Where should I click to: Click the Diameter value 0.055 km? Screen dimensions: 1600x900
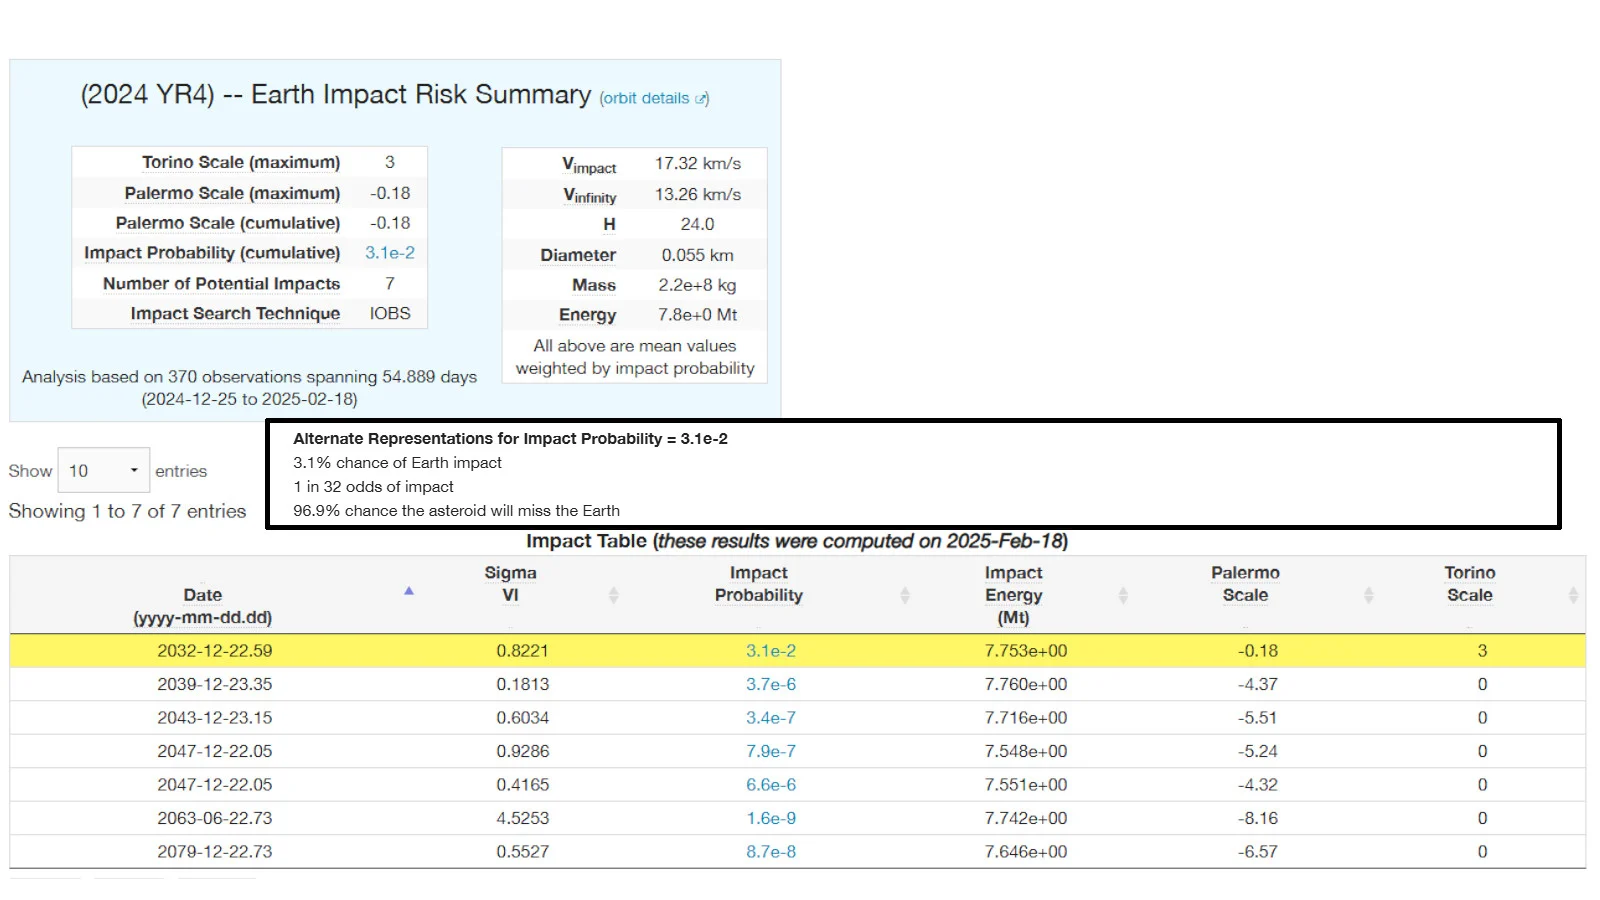click(698, 255)
